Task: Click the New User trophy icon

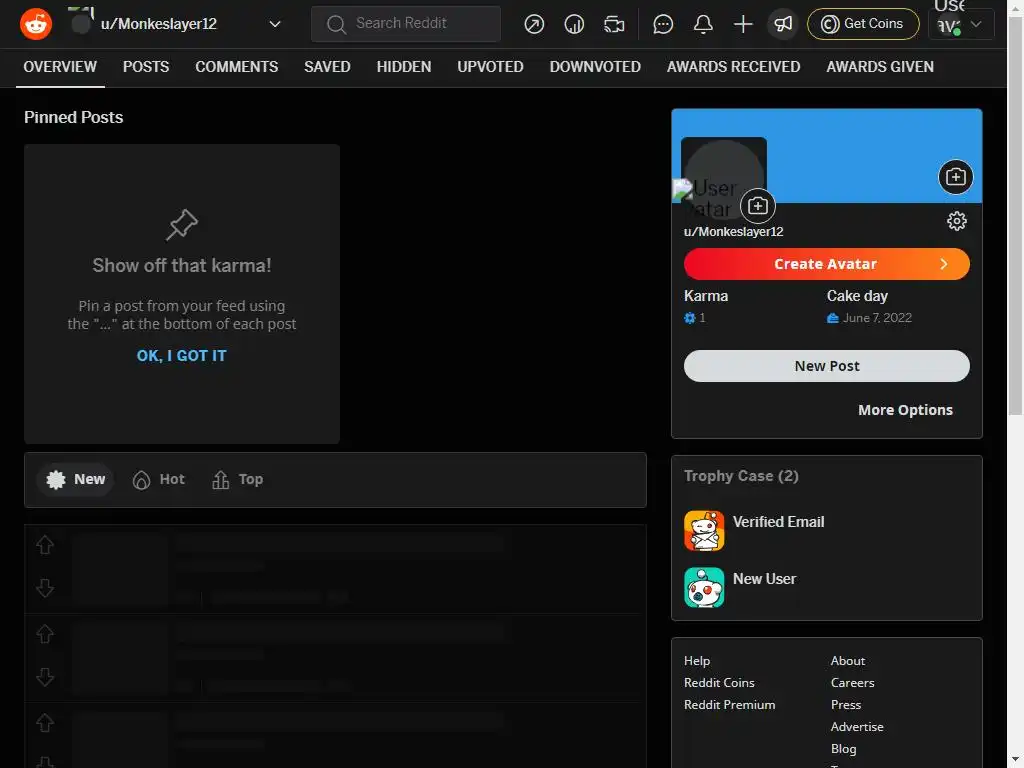Action: [x=704, y=587]
